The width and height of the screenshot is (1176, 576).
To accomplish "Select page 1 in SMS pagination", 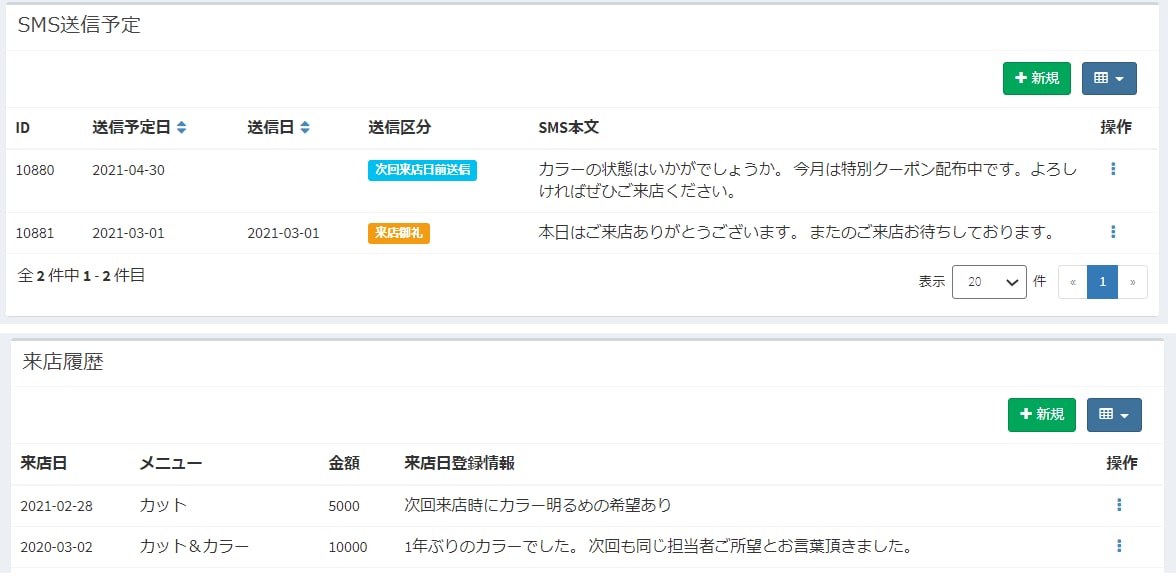I will click(x=1102, y=282).
